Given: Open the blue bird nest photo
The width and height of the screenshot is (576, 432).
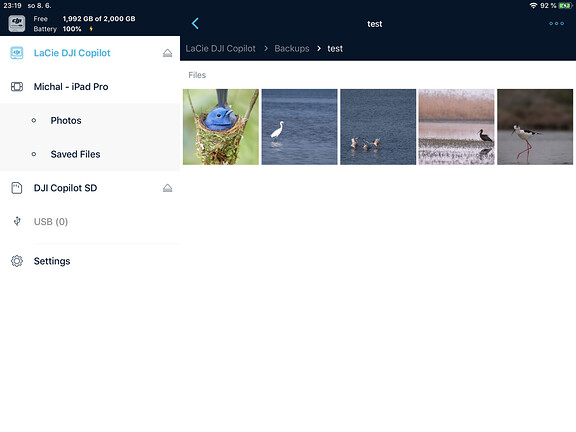Looking at the screenshot, I should (221, 127).
